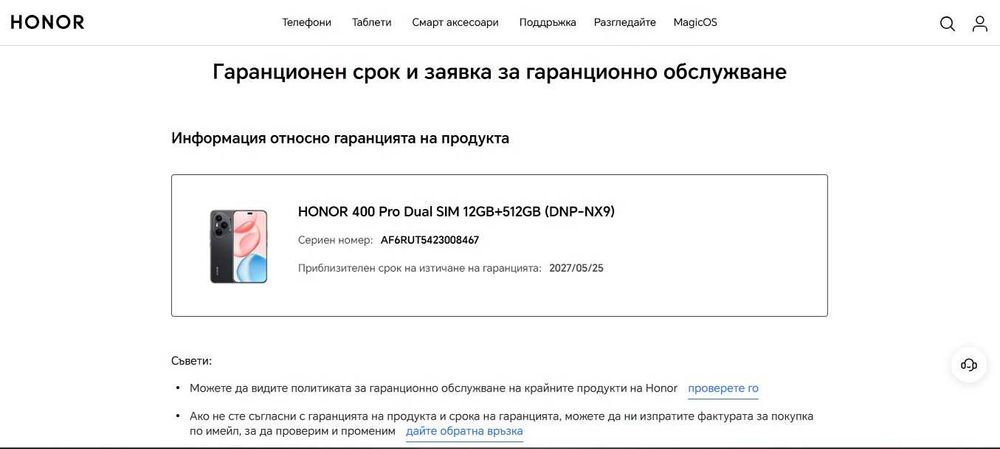1000x449 pixels.
Task: Follow the дайте обратна връзка link
Action: coord(464,431)
